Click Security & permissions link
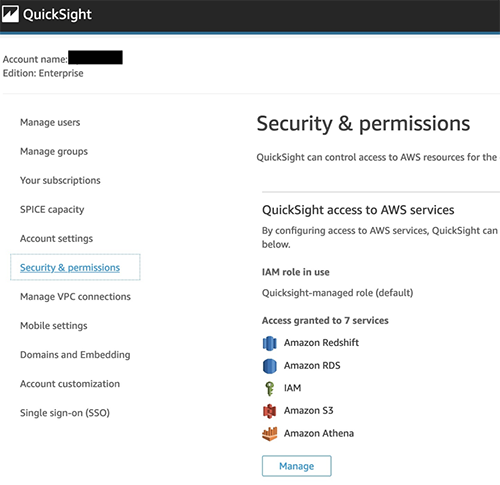The width and height of the screenshot is (500, 485). (x=70, y=267)
